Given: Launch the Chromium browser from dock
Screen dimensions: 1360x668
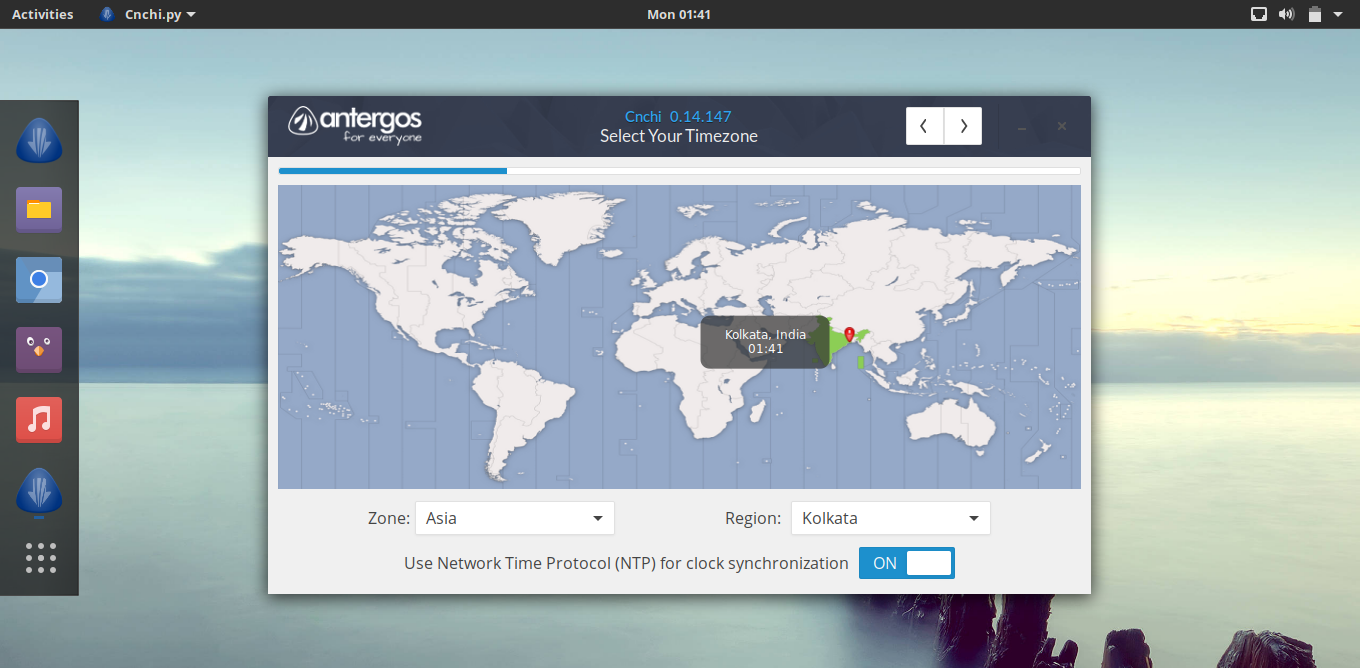Looking at the screenshot, I should [39, 280].
